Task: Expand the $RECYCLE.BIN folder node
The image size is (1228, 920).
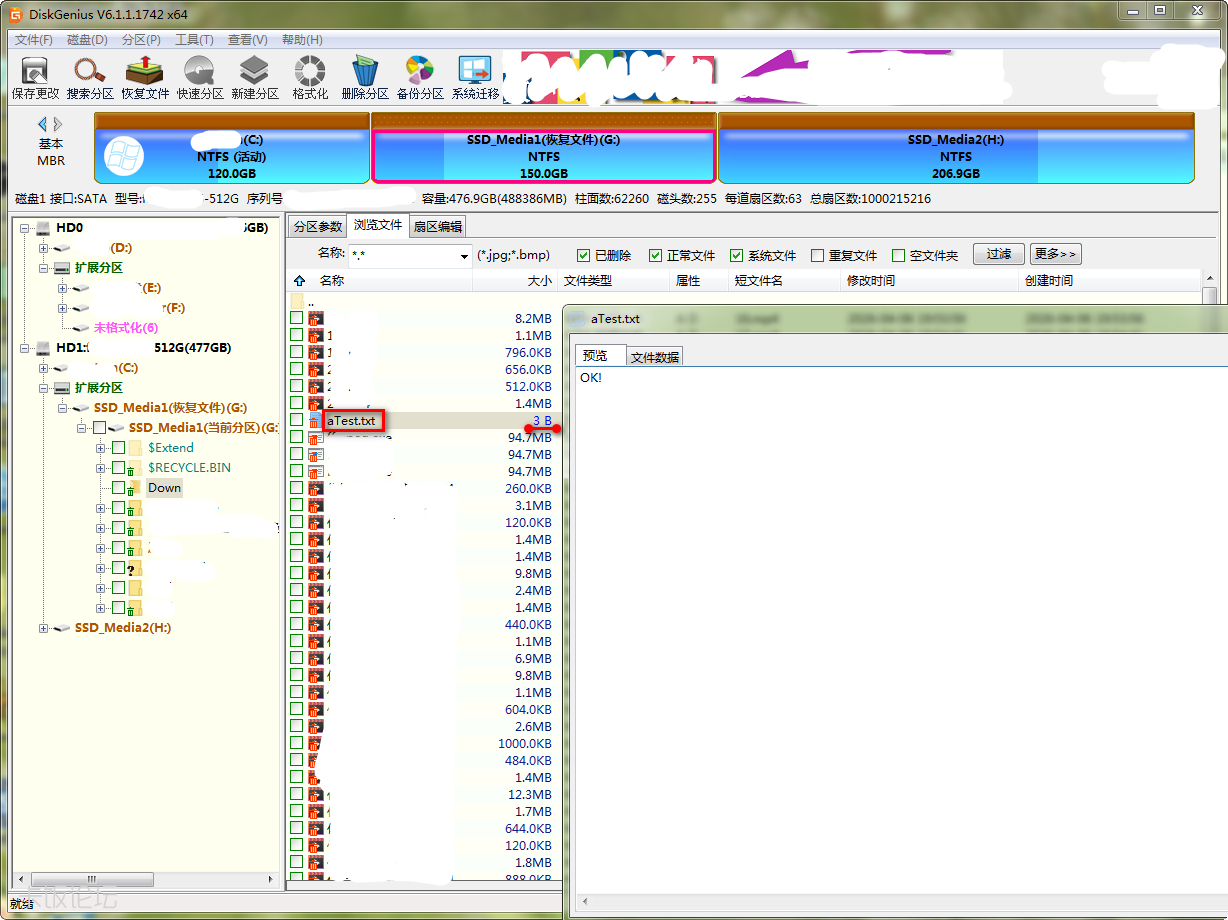Action: [100, 468]
